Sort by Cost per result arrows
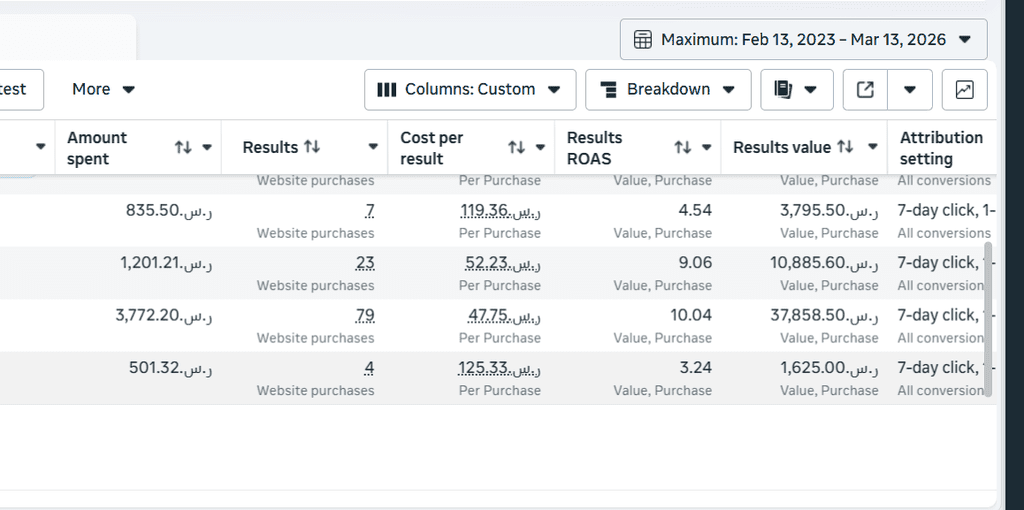The image size is (1024, 510). (x=516, y=147)
